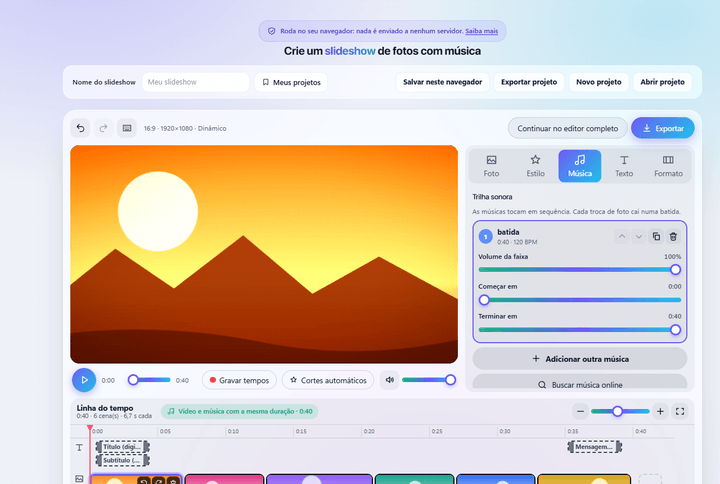Click Exportar projeto button
The image size is (720, 484).
coord(529,82)
